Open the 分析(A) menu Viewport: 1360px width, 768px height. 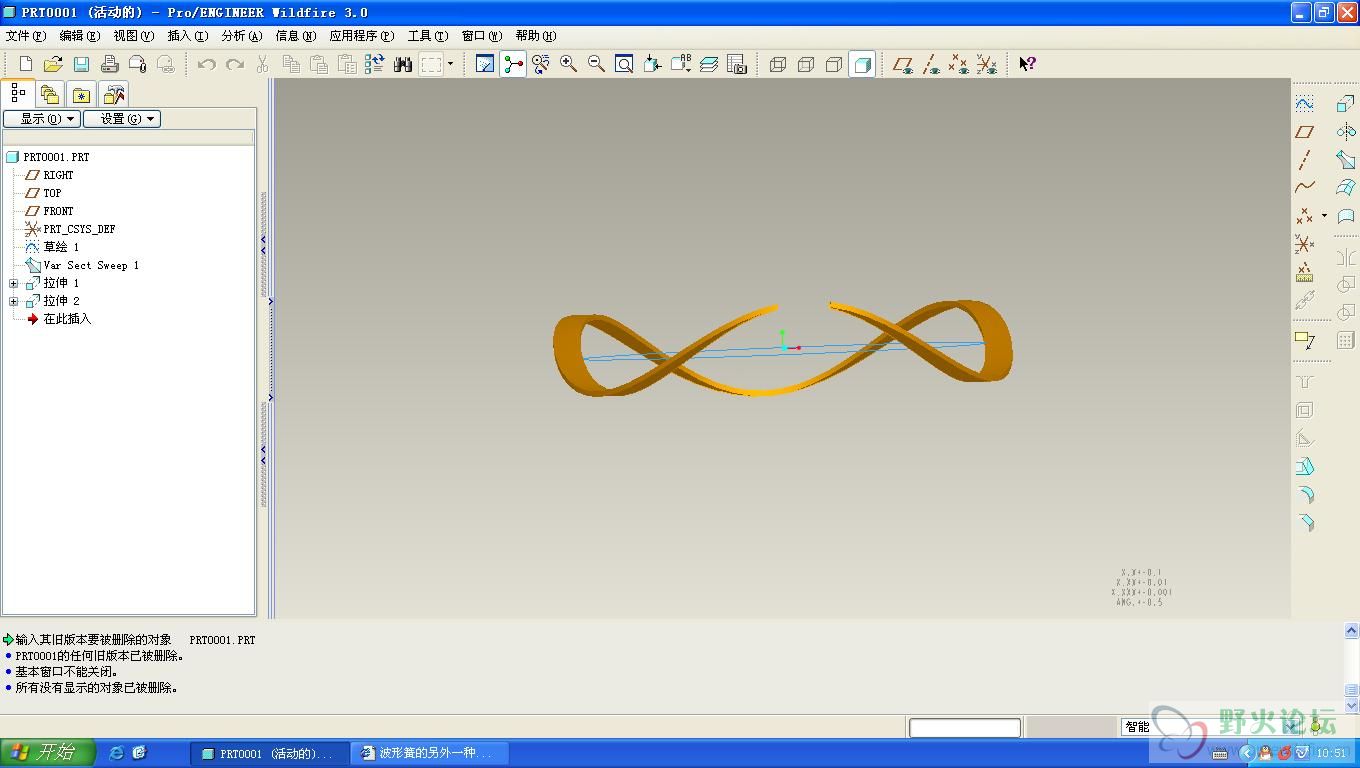tap(242, 36)
